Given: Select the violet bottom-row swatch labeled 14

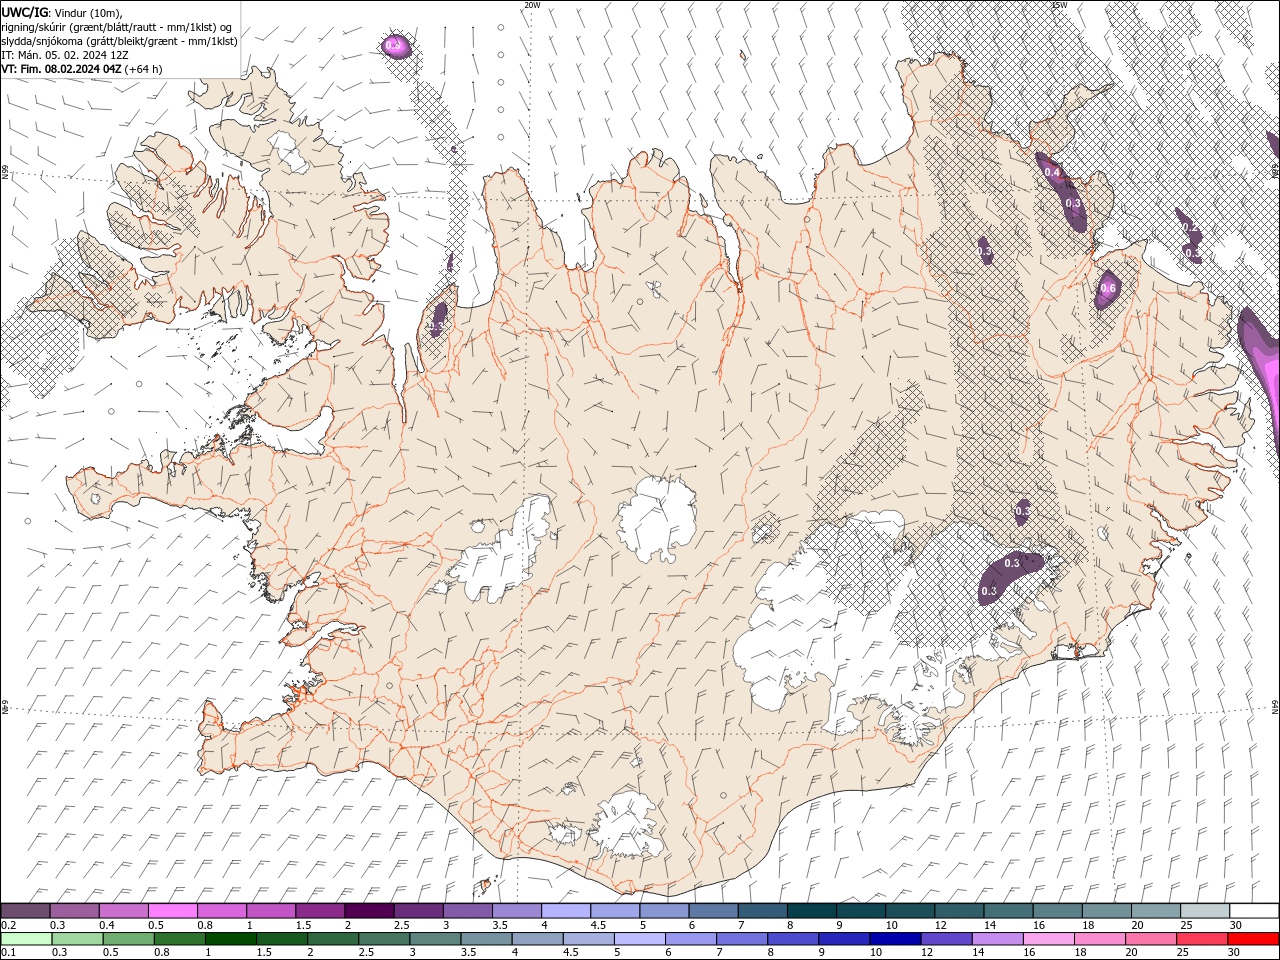Looking at the screenshot, I should click(x=997, y=939).
